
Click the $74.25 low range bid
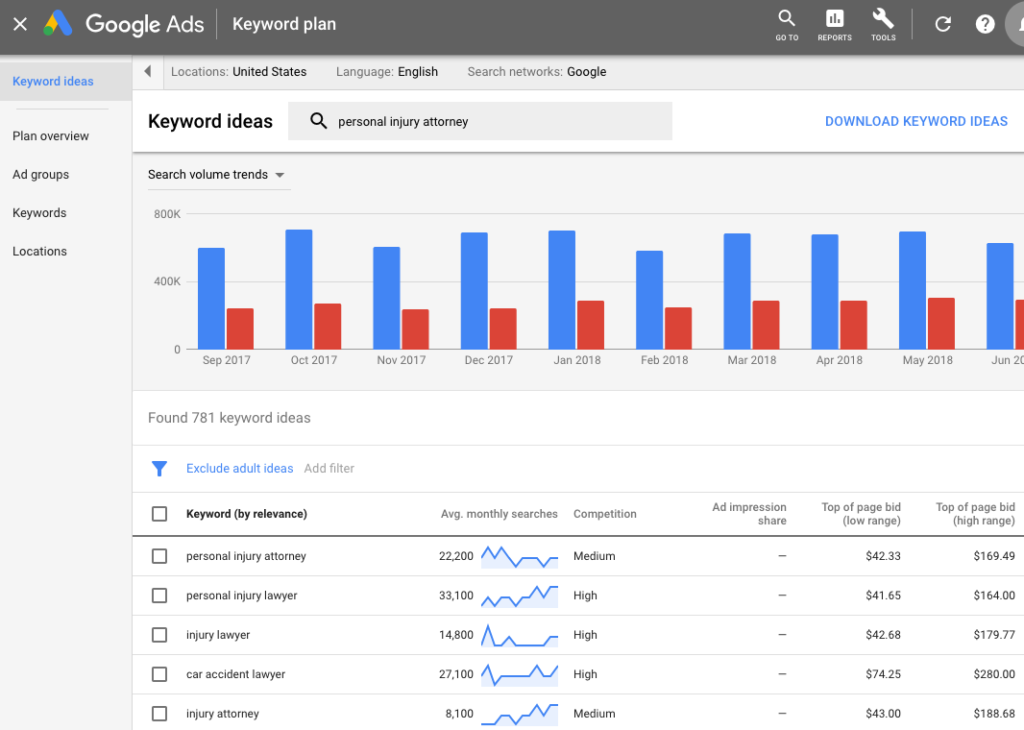click(883, 674)
